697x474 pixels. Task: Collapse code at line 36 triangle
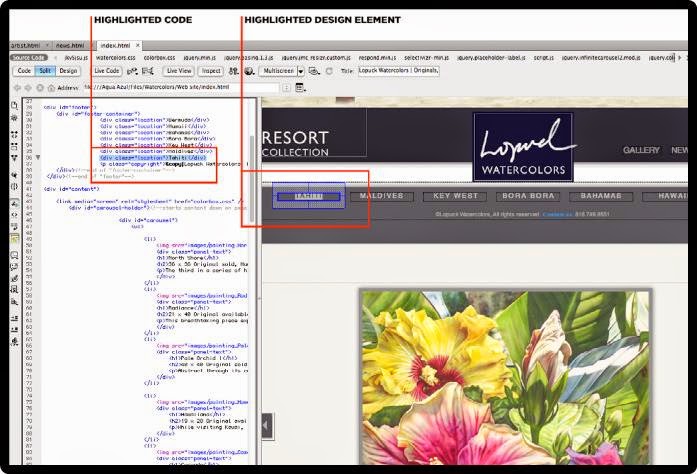tap(38, 157)
